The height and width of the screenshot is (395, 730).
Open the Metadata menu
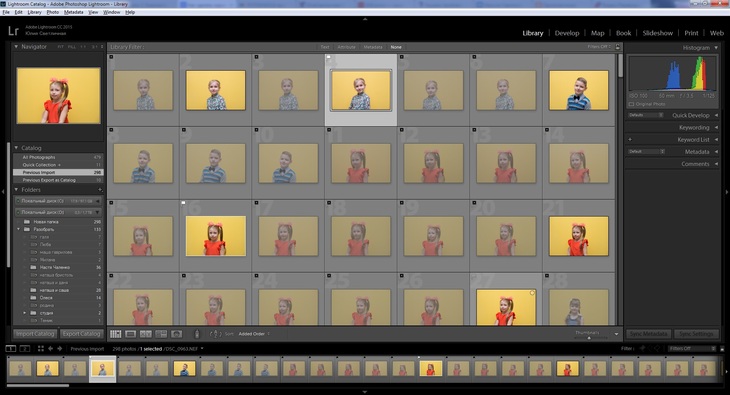pyautogui.click(x=74, y=12)
